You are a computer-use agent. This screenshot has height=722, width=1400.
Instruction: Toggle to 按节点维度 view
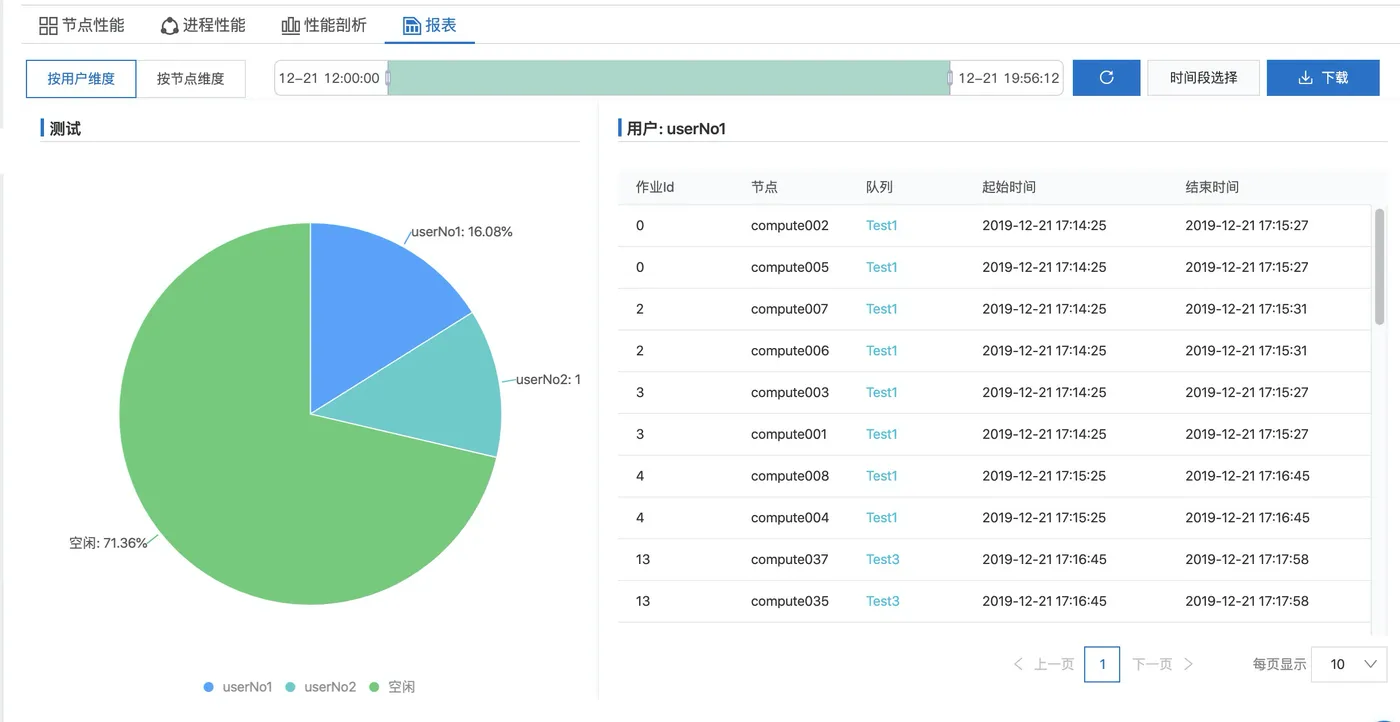point(191,78)
